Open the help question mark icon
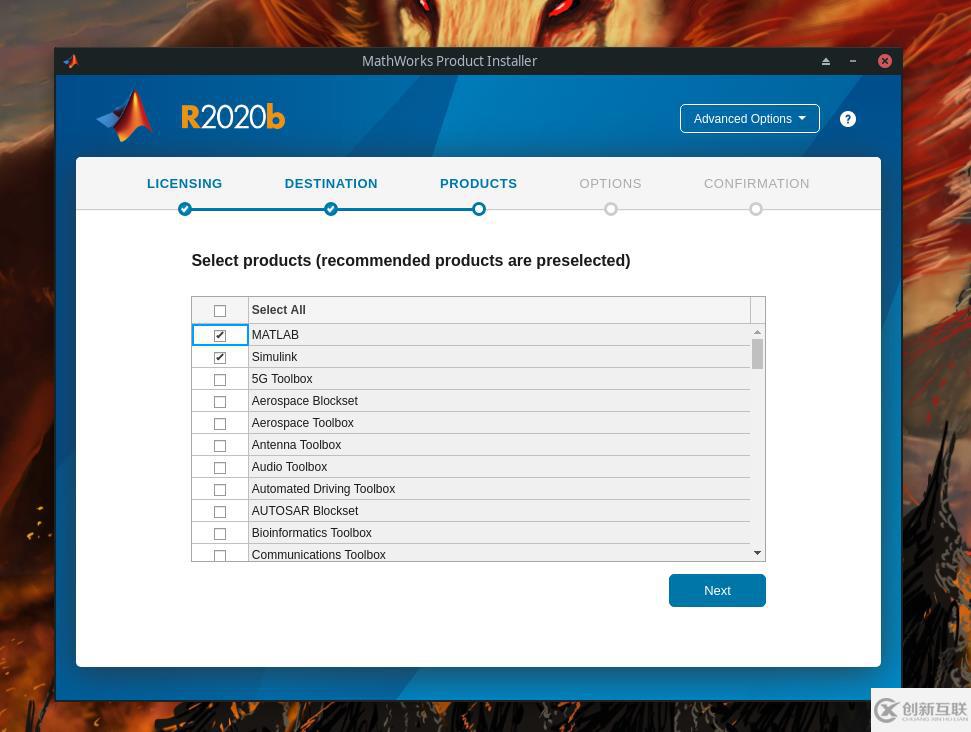971x732 pixels. click(848, 119)
